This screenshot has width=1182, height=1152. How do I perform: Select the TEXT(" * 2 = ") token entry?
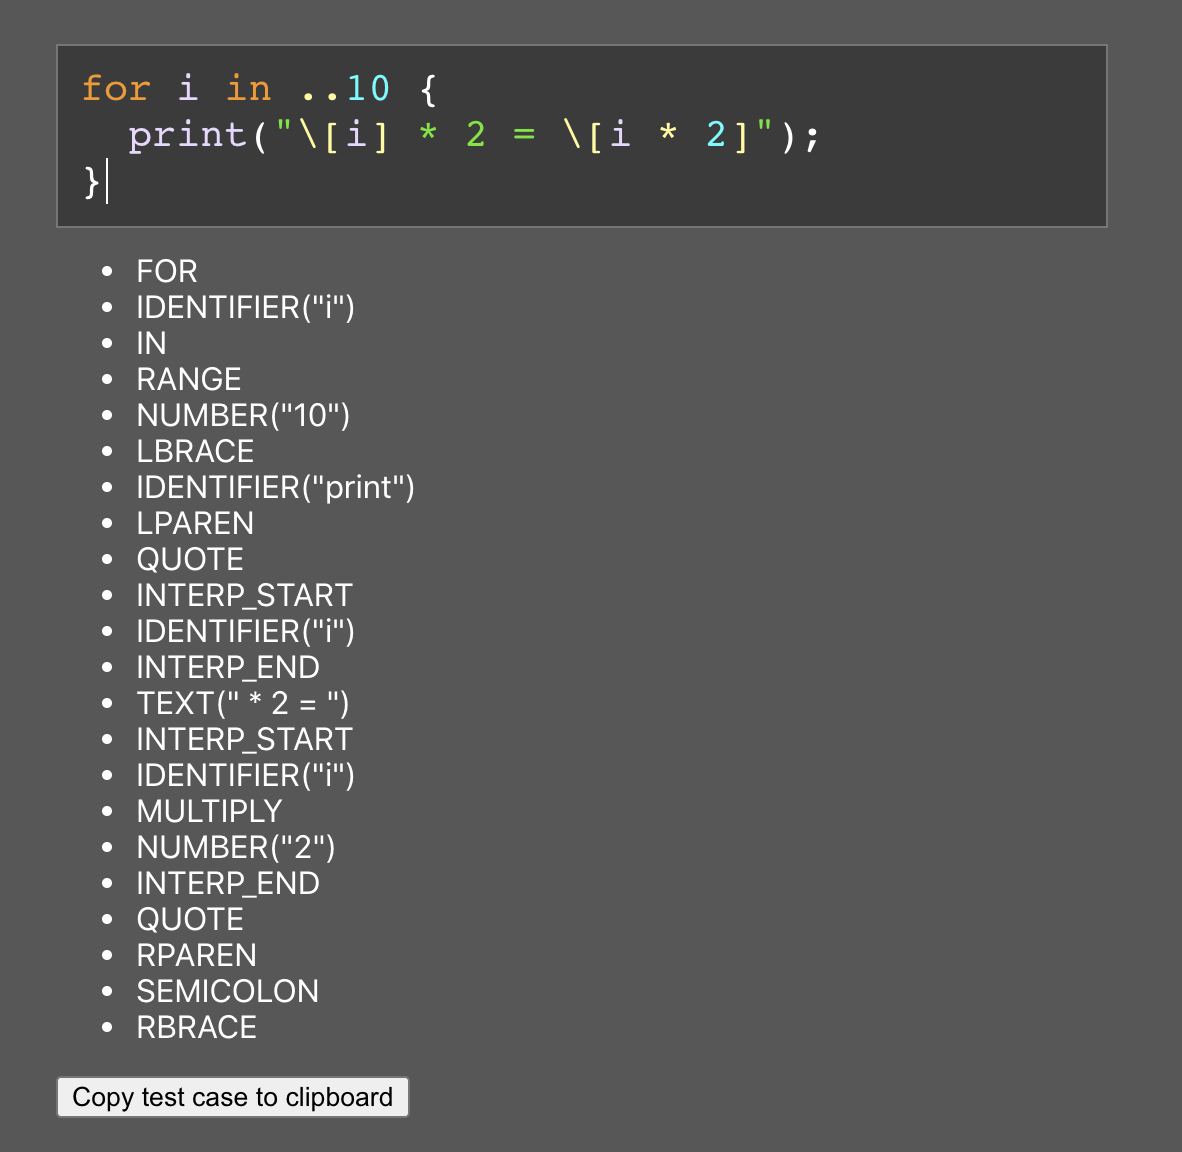click(242, 703)
